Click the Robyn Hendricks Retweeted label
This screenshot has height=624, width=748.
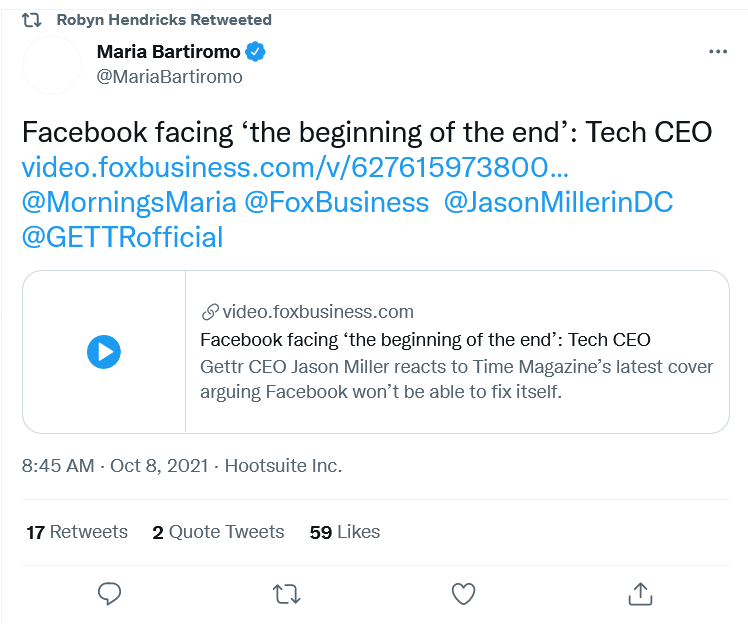click(164, 20)
